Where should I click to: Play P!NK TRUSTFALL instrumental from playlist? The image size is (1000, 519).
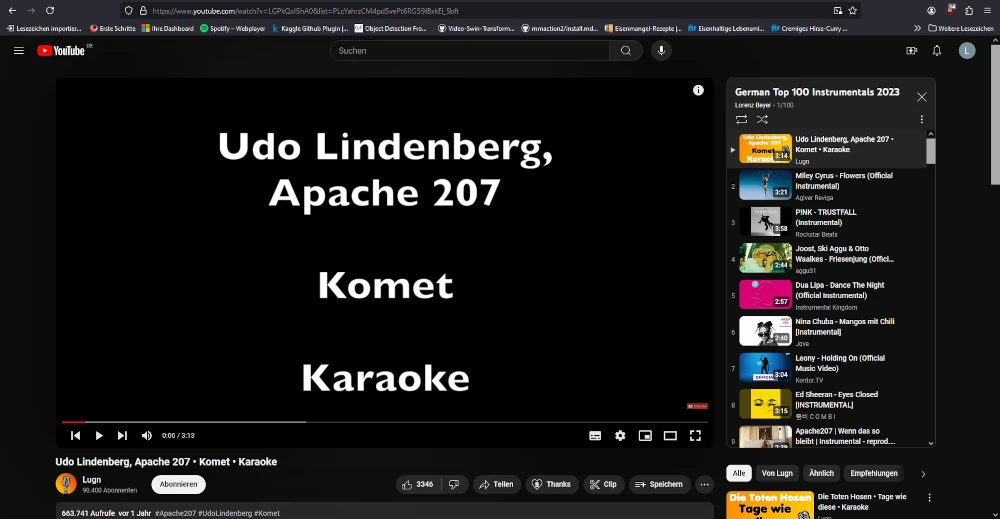pyautogui.click(x=827, y=222)
